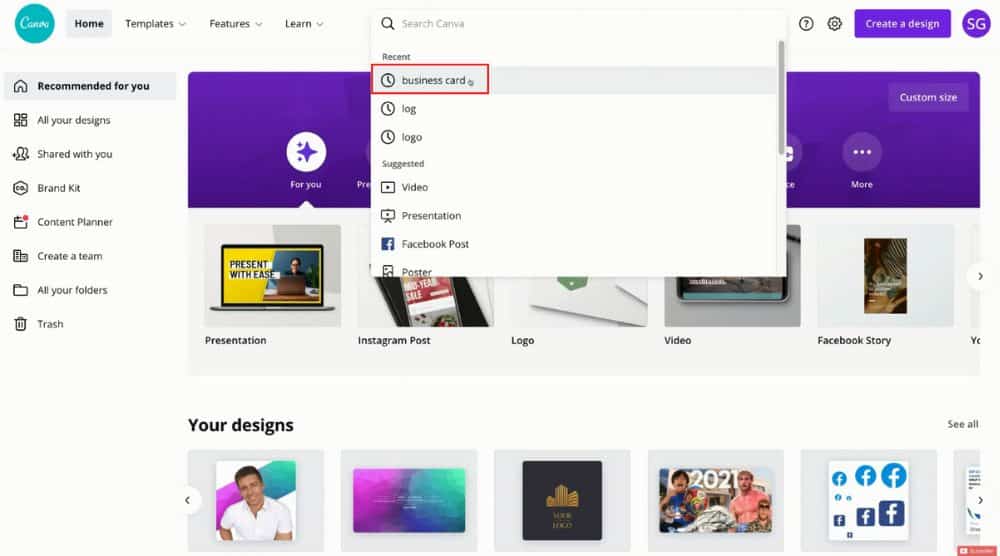Click the Canva logo

coord(34,24)
